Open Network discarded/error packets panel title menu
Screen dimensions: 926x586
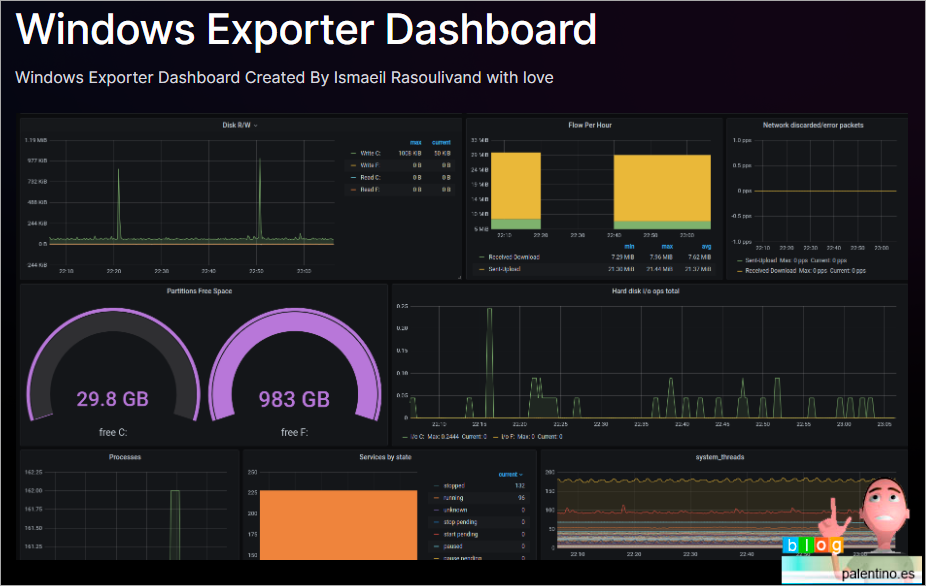tap(813, 125)
